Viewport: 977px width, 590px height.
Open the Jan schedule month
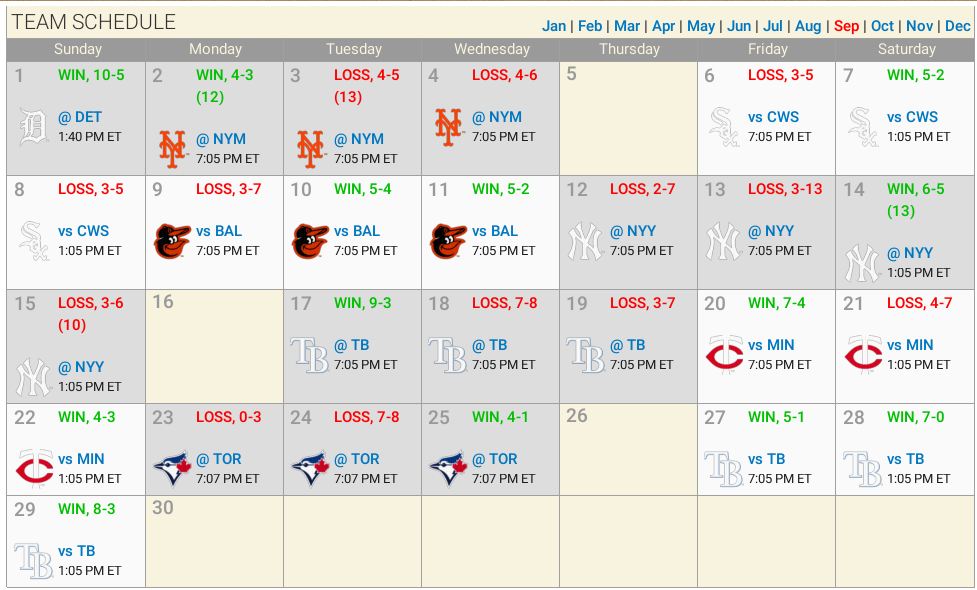[x=554, y=26]
